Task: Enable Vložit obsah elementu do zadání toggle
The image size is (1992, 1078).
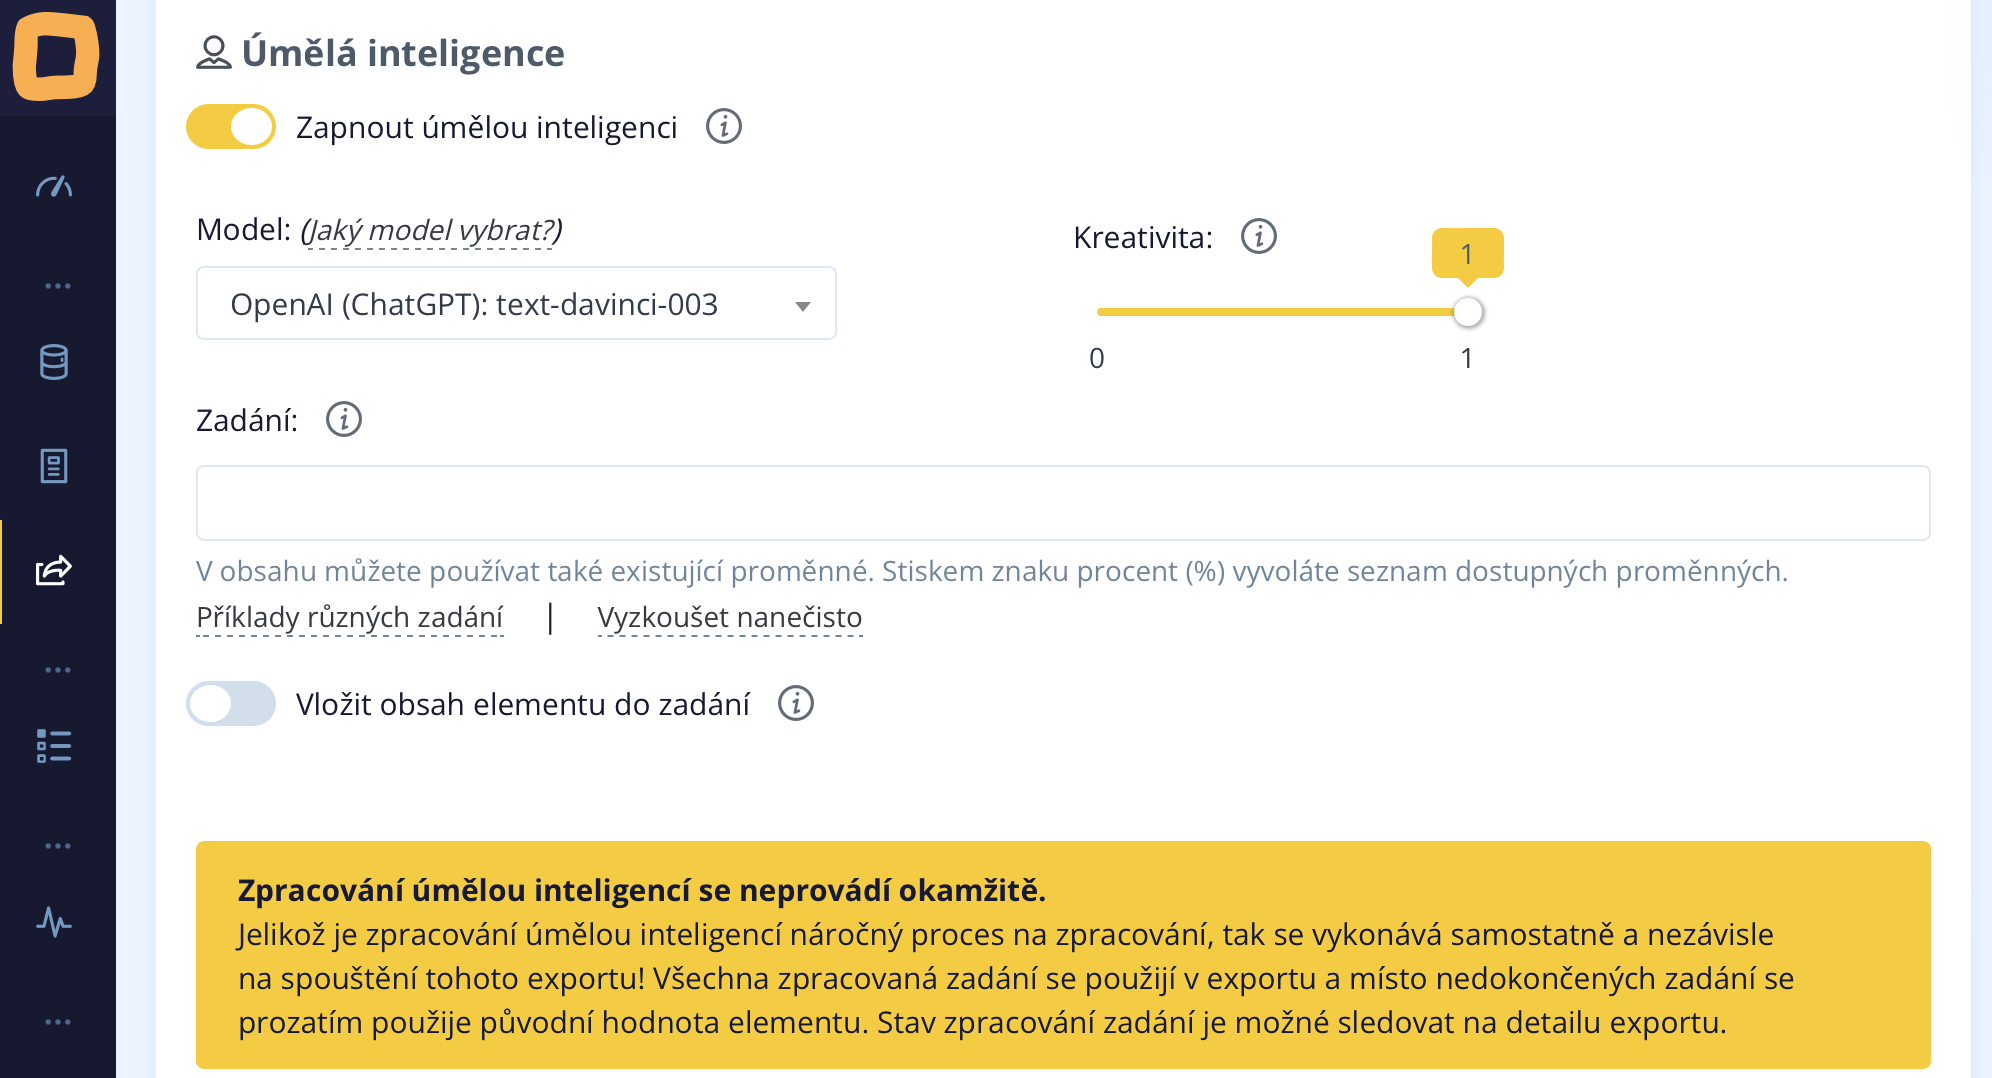Action: coord(231,704)
